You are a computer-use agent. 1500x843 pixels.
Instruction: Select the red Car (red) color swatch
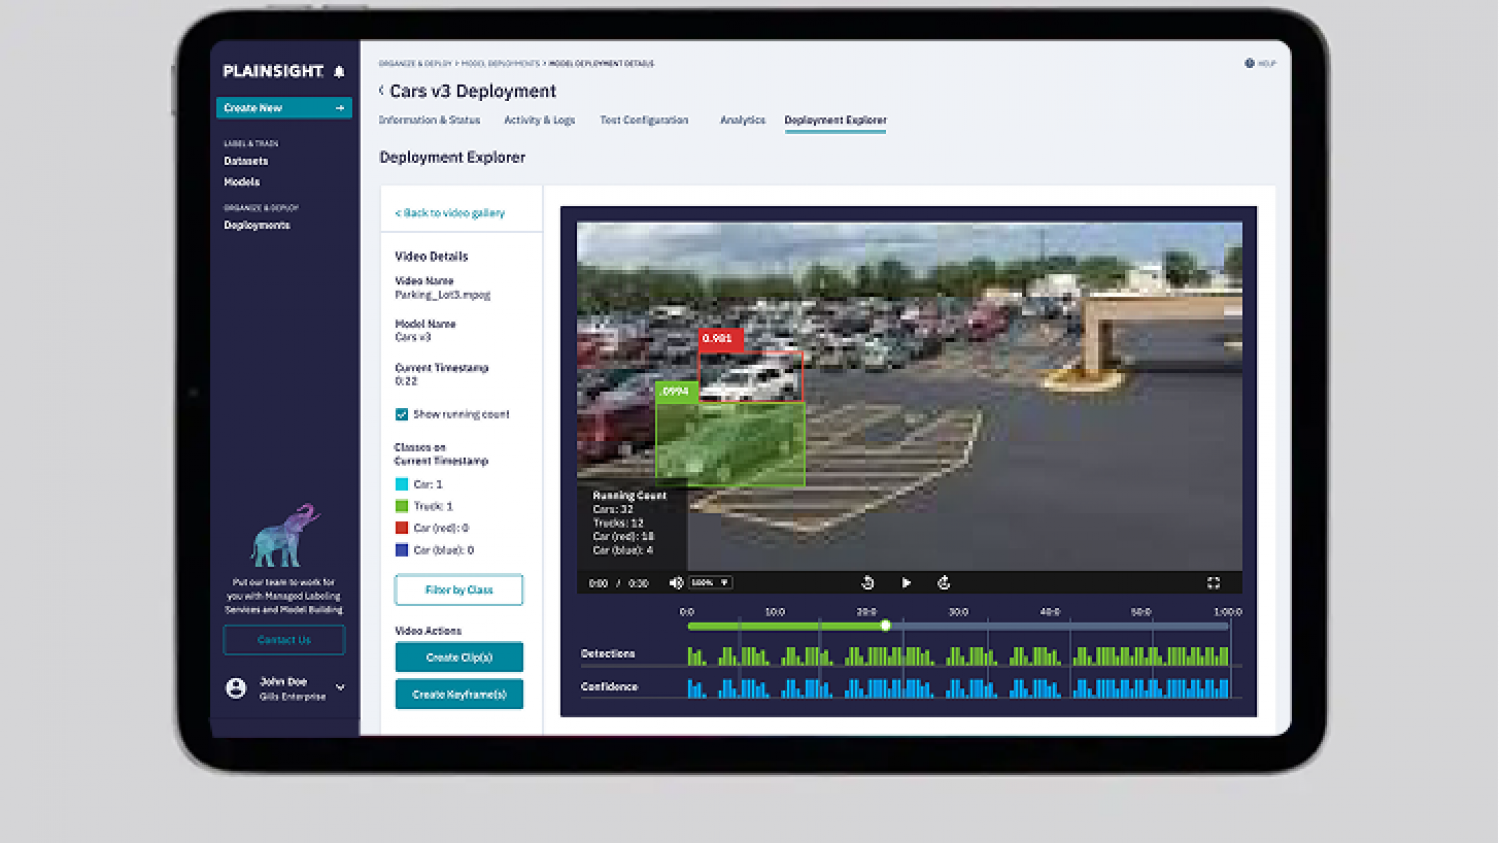tap(402, 528)
